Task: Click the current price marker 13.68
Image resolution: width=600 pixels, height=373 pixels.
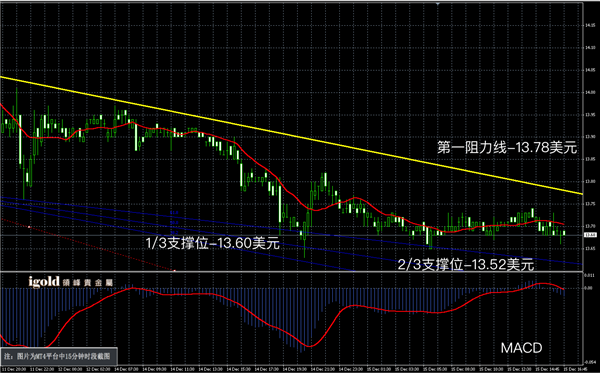Action: click(x=589, y=235)
